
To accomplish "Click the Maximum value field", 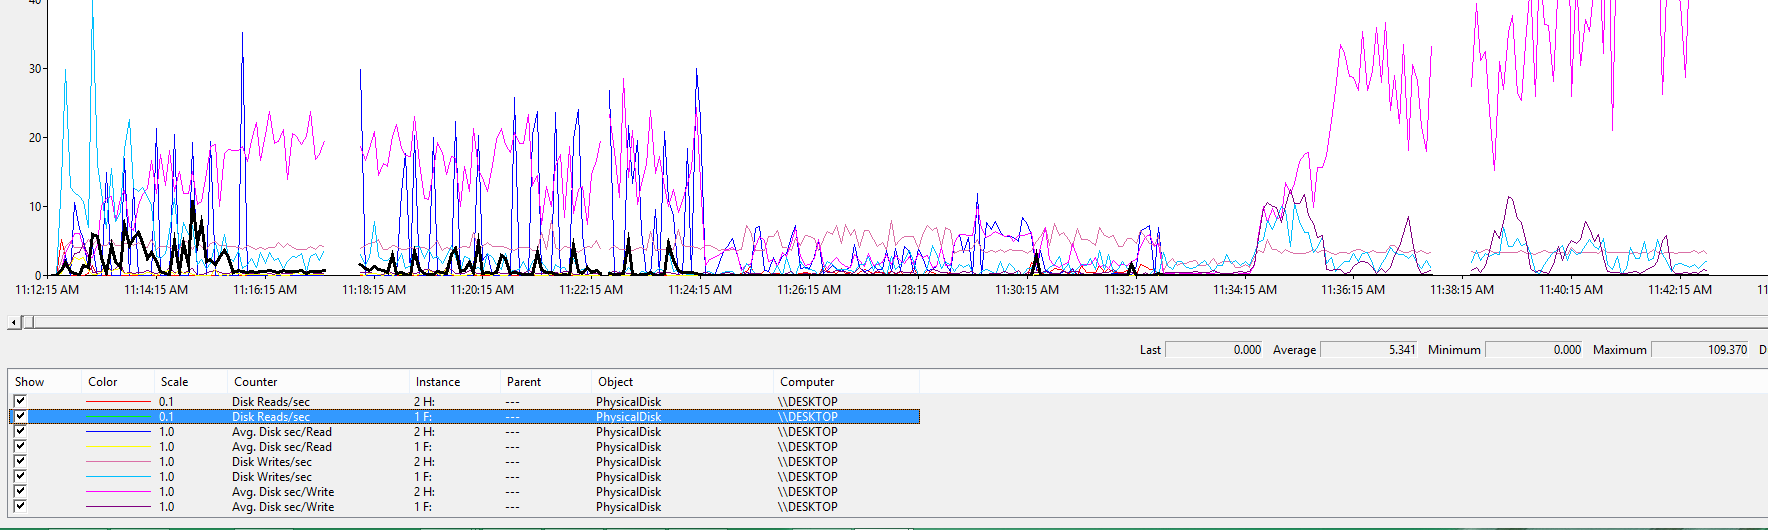I will pyautogui.click(x=1700, y=350).
